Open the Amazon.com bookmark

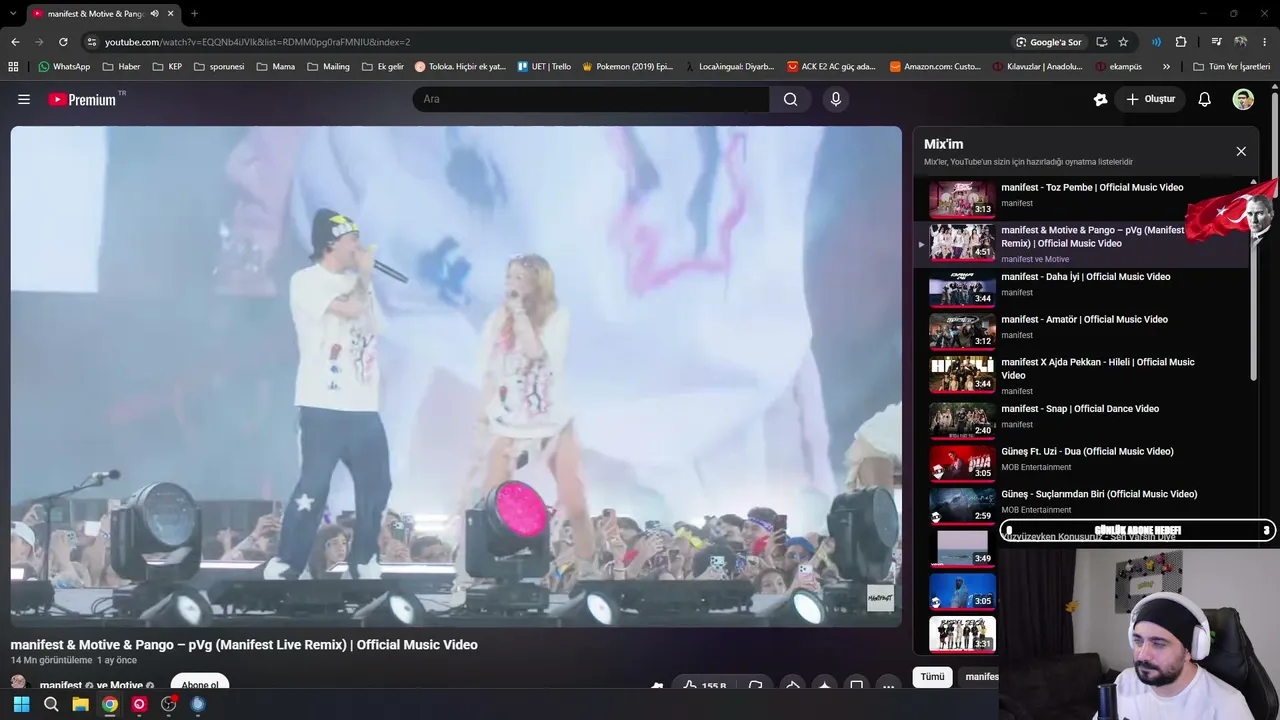tap(935, 67)
